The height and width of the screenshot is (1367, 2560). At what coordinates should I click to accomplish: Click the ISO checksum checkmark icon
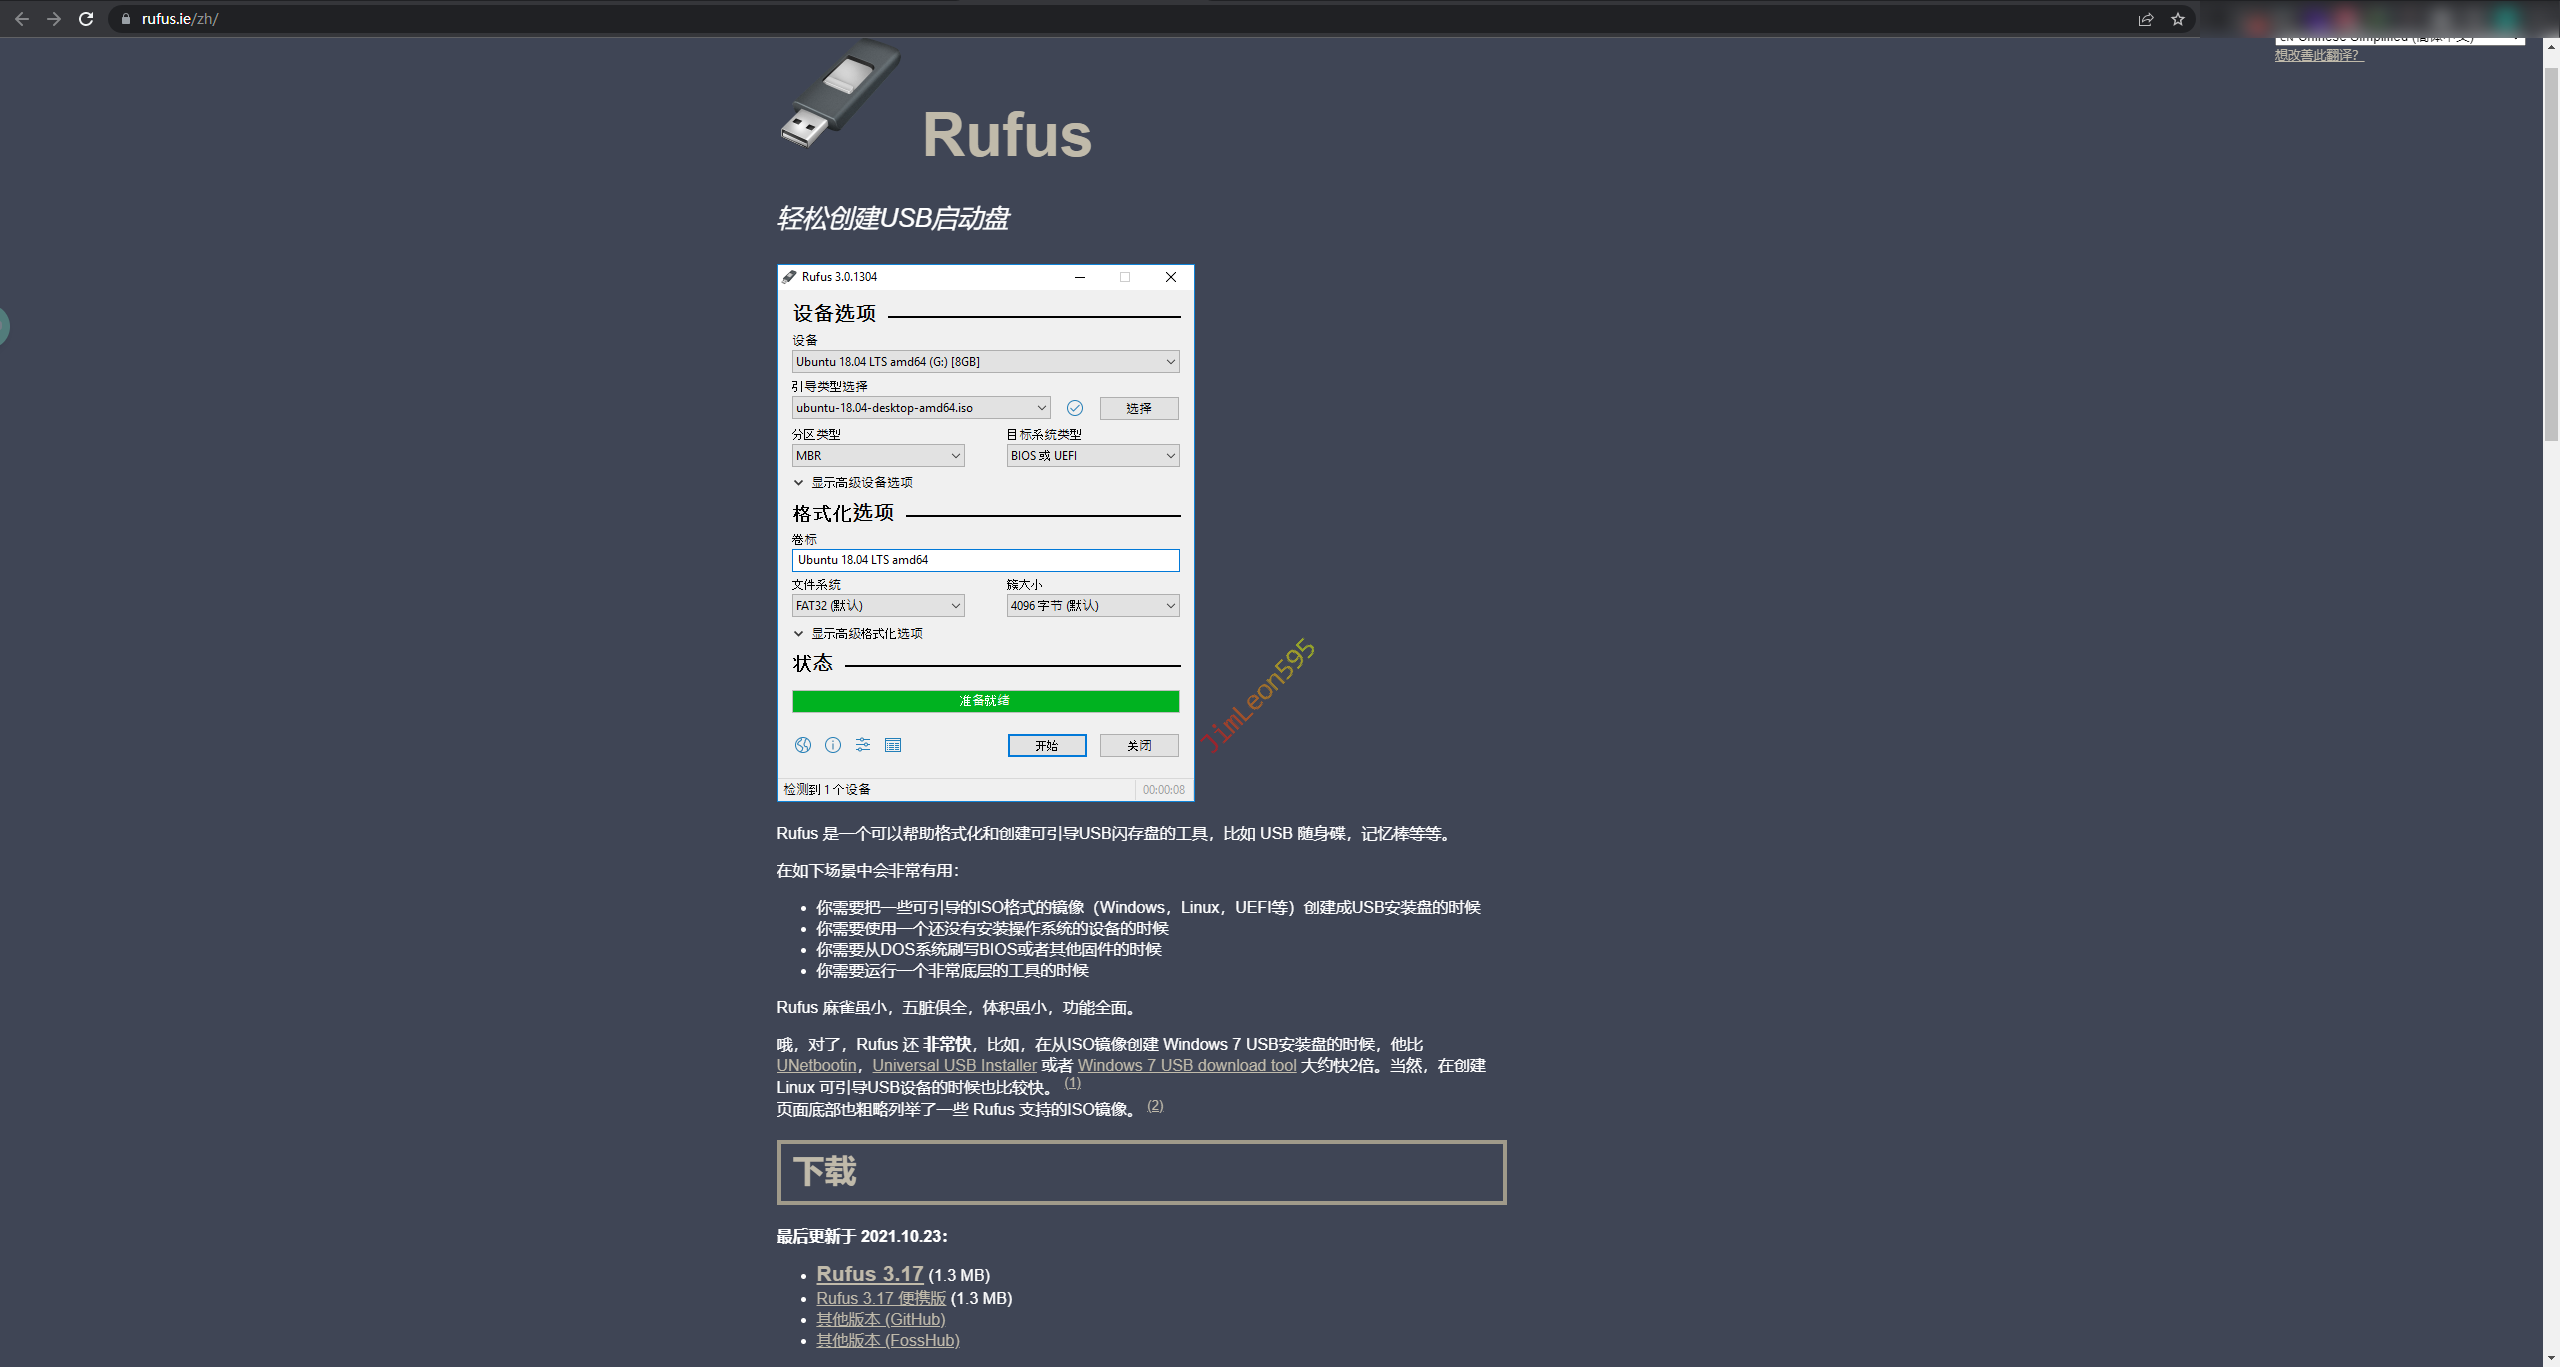1075,408
